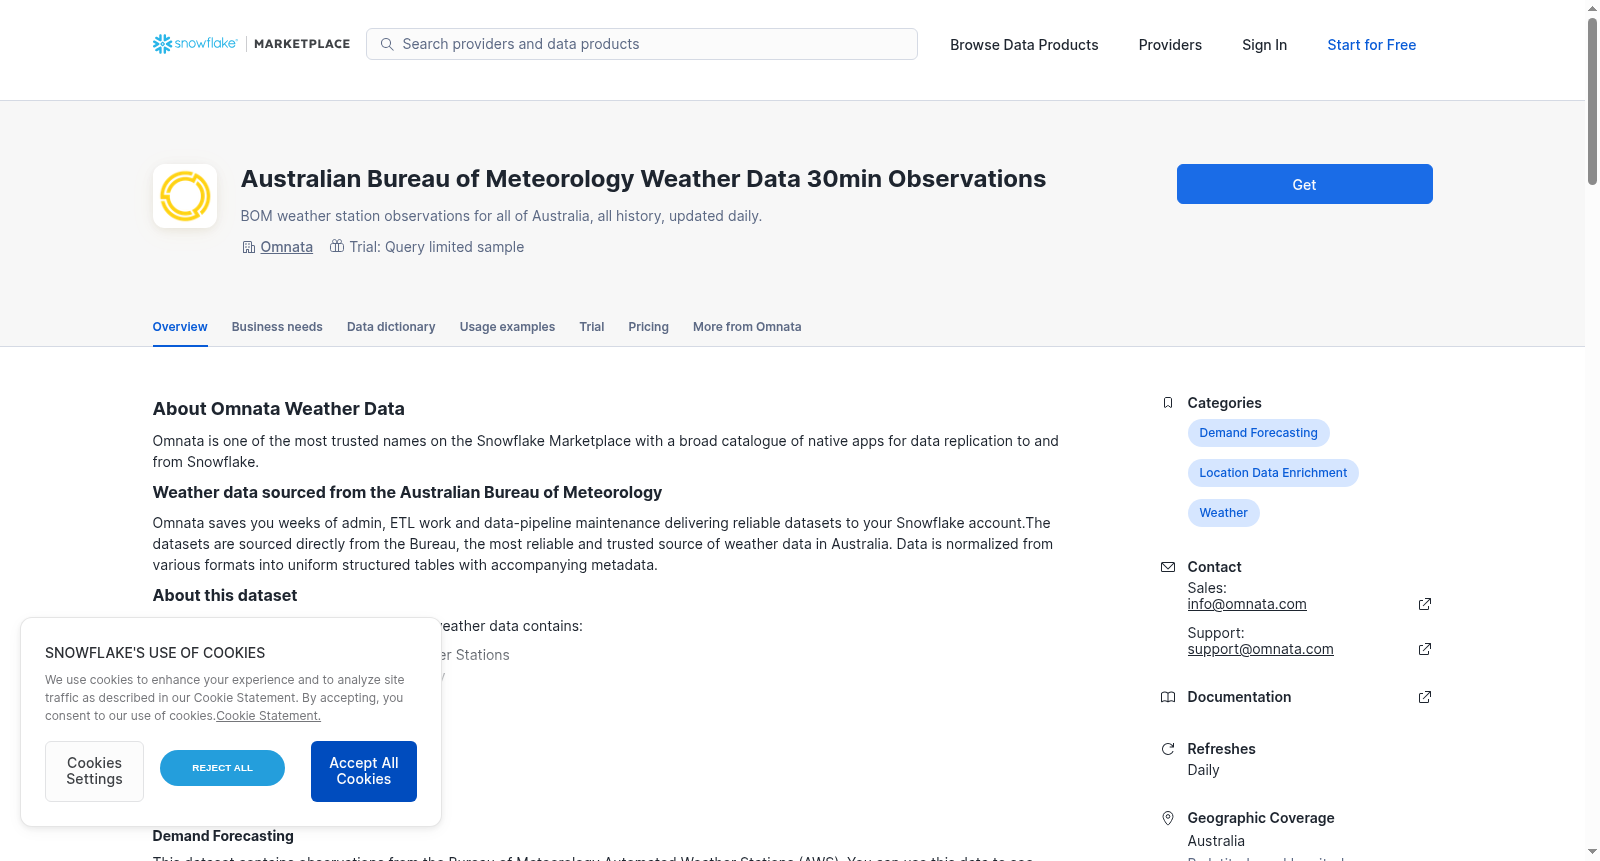Click Start for Free link
The height and width of the screenshot is (861, 1600).
tap(1371, 45)
